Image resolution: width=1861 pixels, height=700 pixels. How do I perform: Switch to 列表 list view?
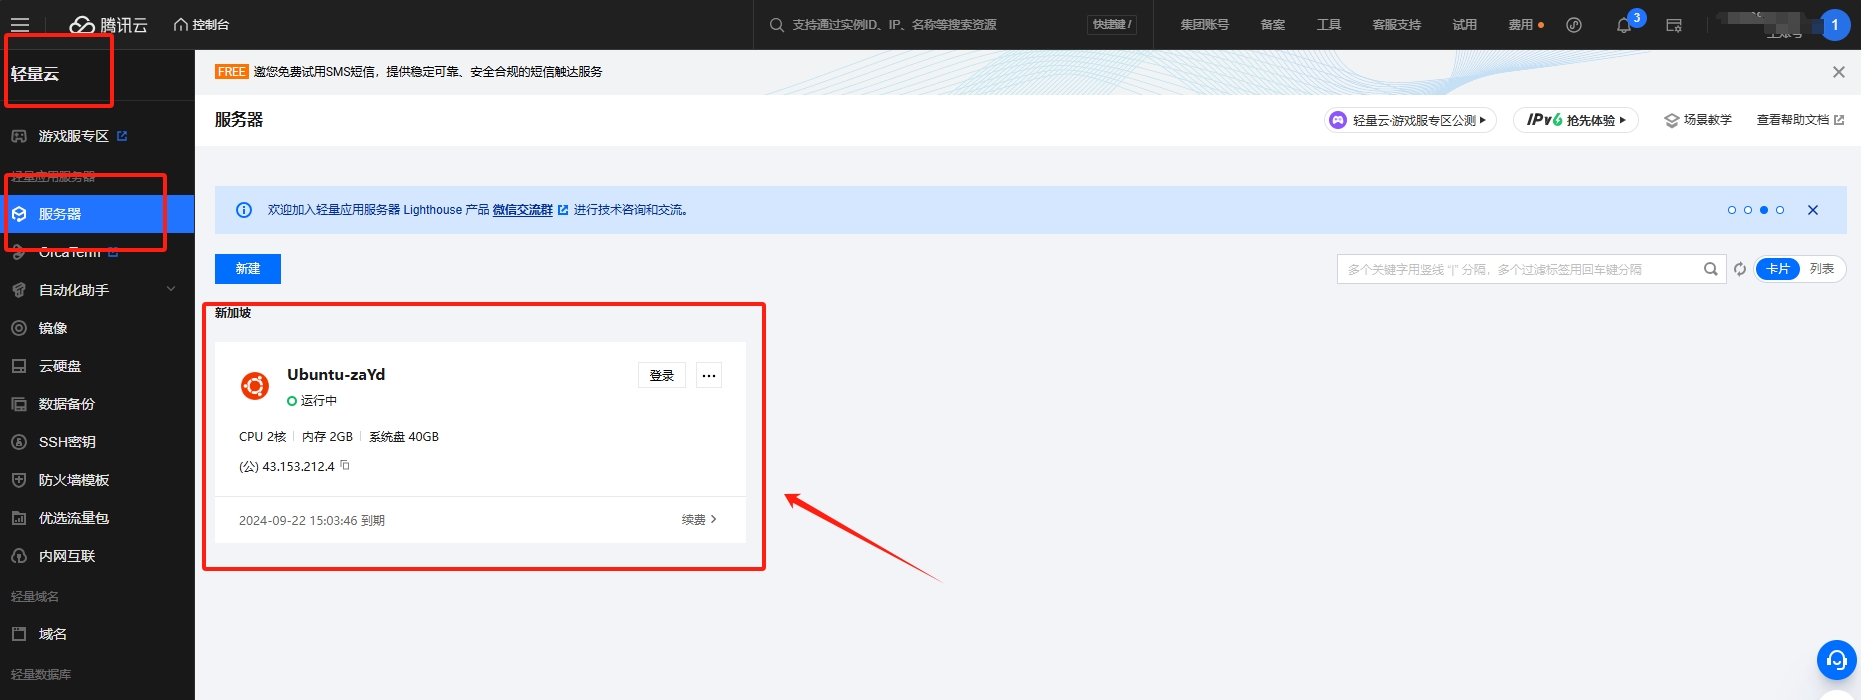point(1821,269)
